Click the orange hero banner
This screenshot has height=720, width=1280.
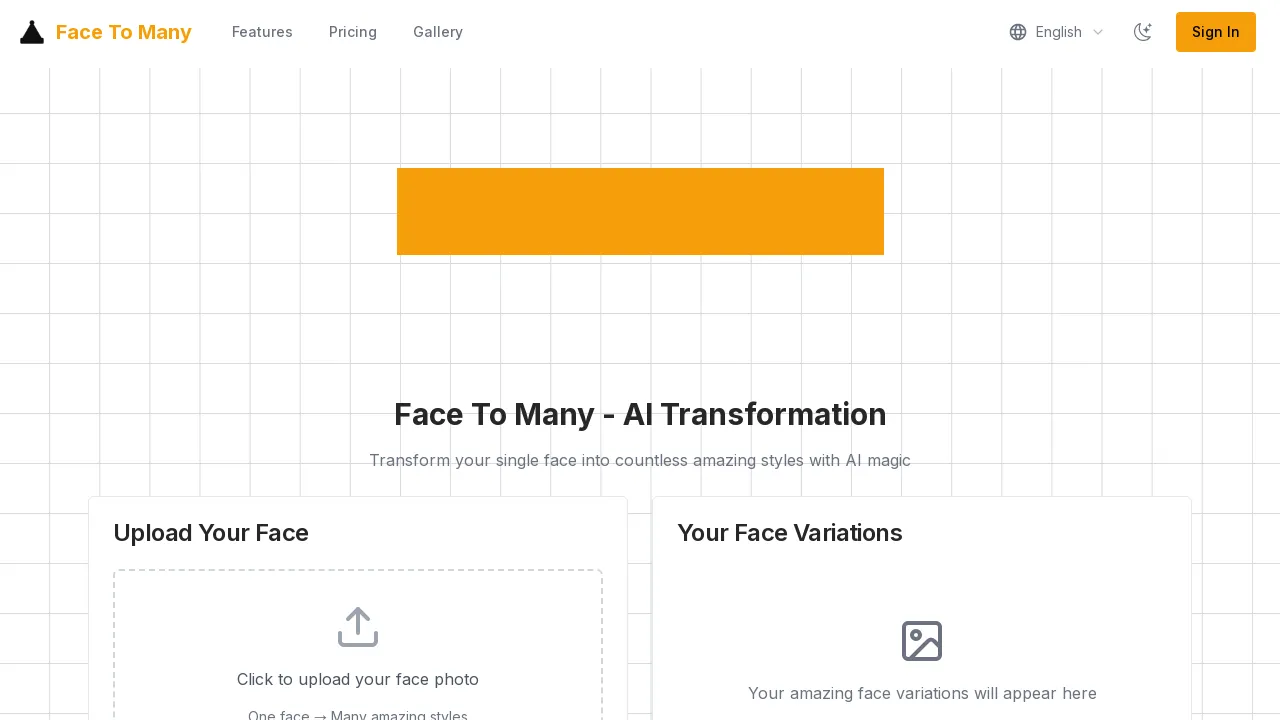640,211
